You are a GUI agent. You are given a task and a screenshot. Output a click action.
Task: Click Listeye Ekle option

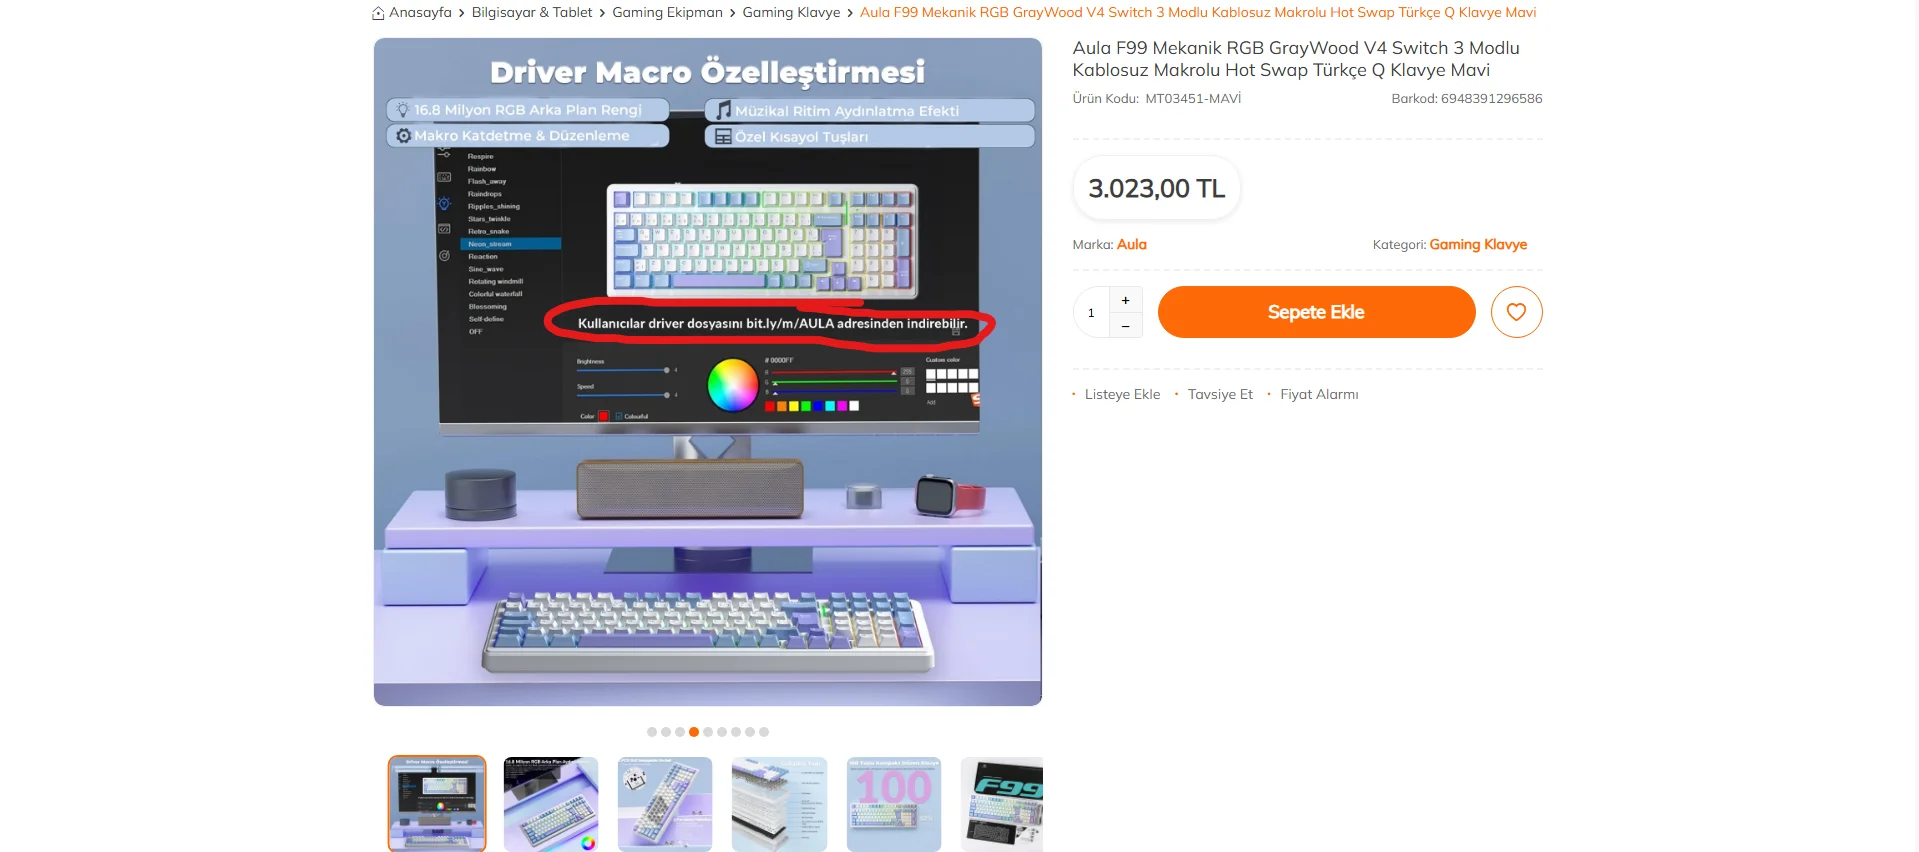click(1122, 395)
